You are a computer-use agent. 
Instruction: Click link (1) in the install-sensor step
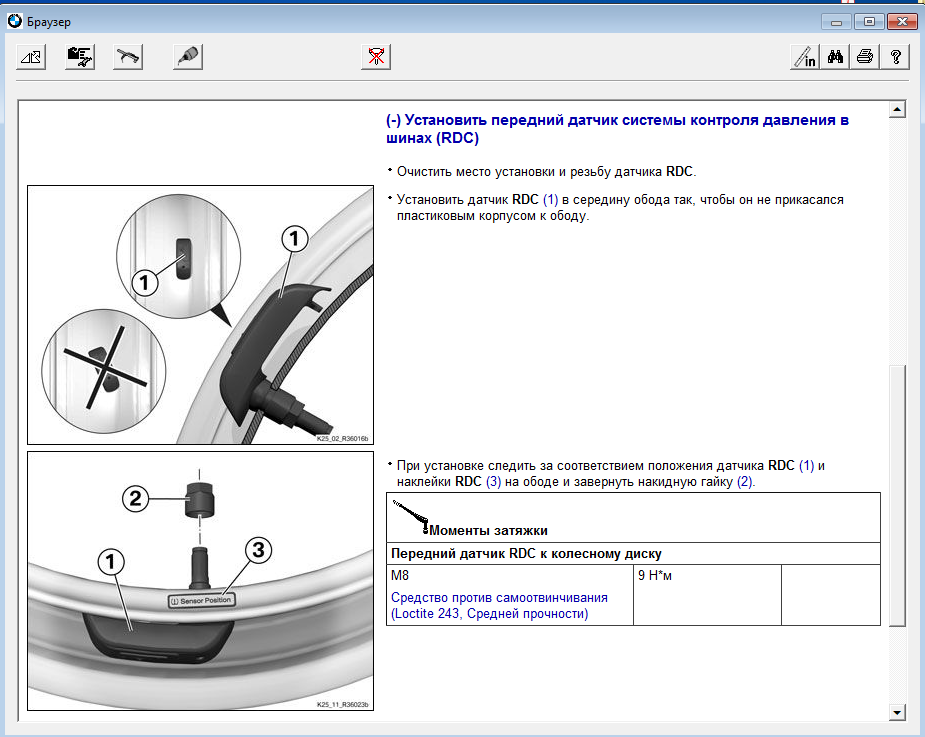(549, 199)
